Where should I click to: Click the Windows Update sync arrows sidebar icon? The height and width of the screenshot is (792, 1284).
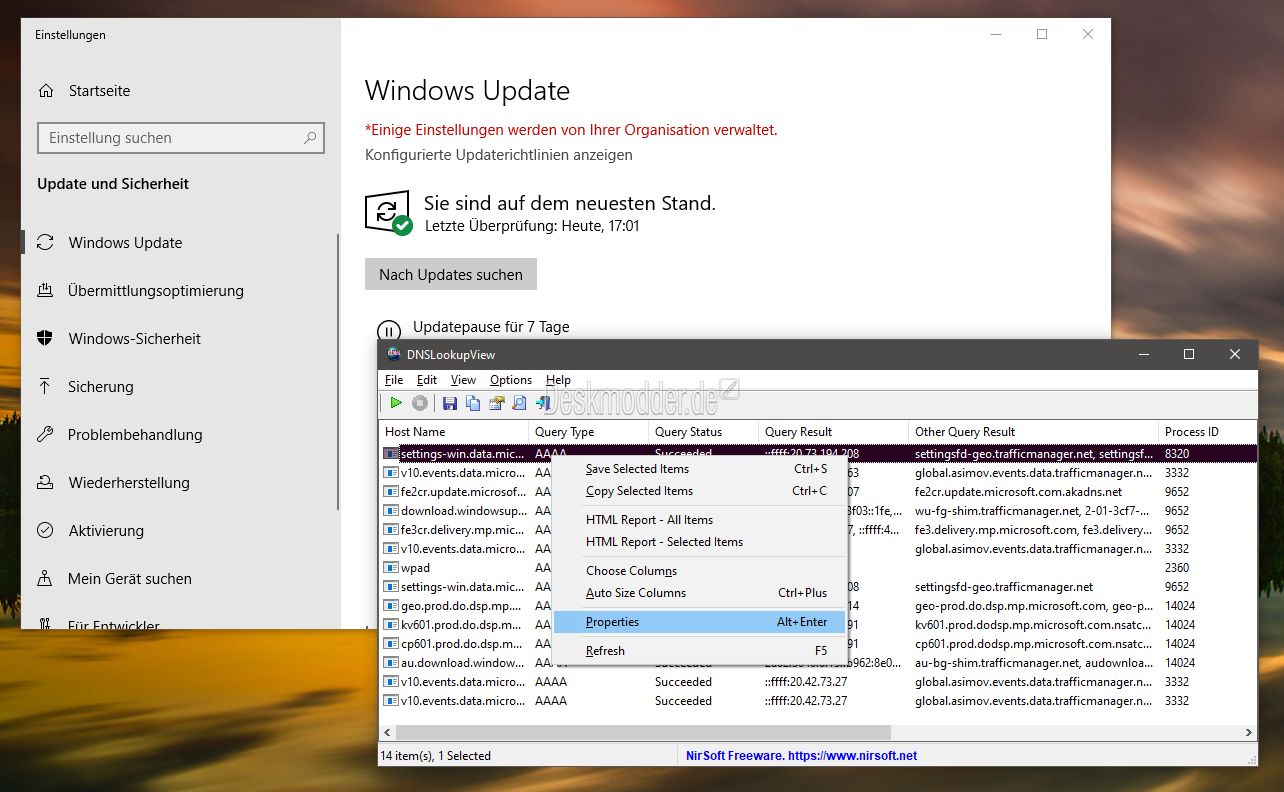pos(45,242)
